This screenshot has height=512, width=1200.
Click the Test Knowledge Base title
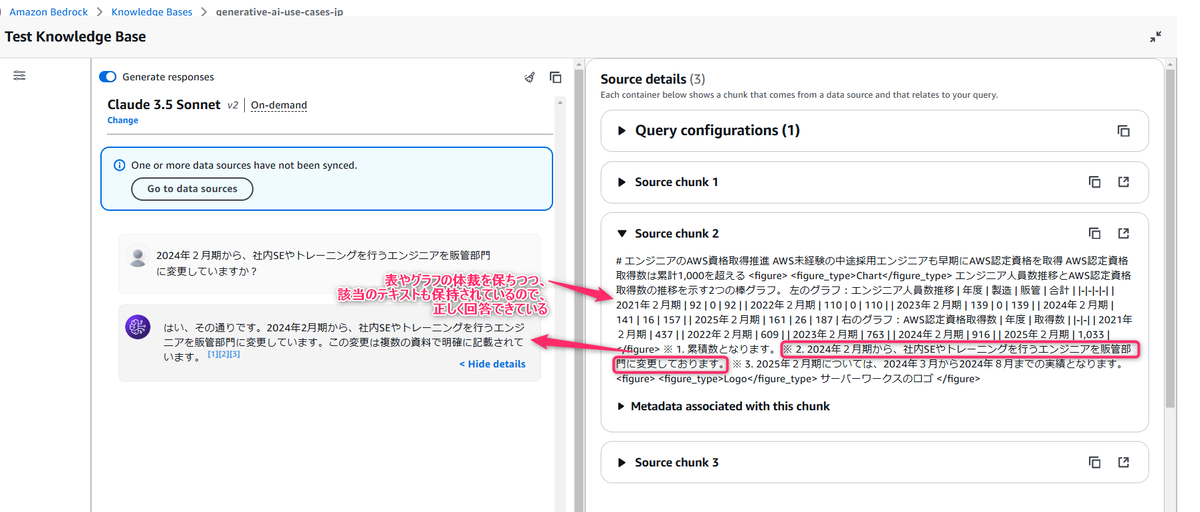coord(75,37)
